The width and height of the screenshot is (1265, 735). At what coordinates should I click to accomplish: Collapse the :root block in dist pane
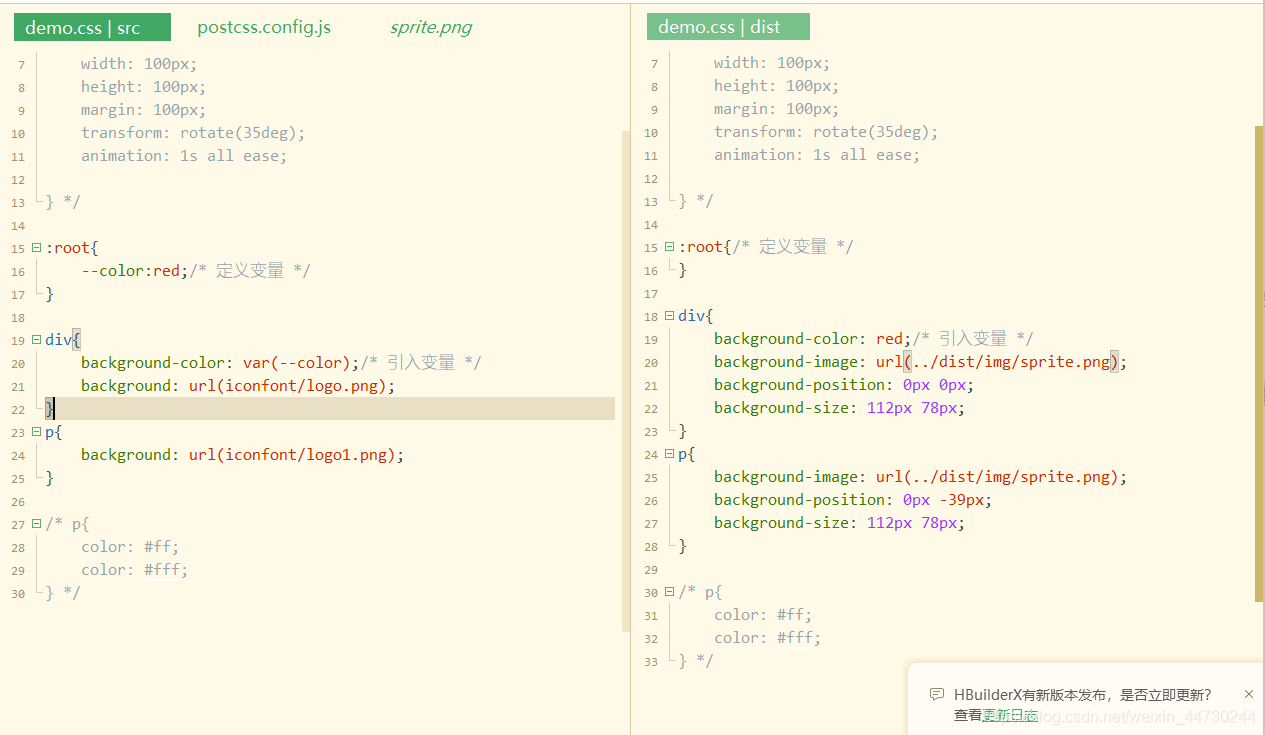669,247
